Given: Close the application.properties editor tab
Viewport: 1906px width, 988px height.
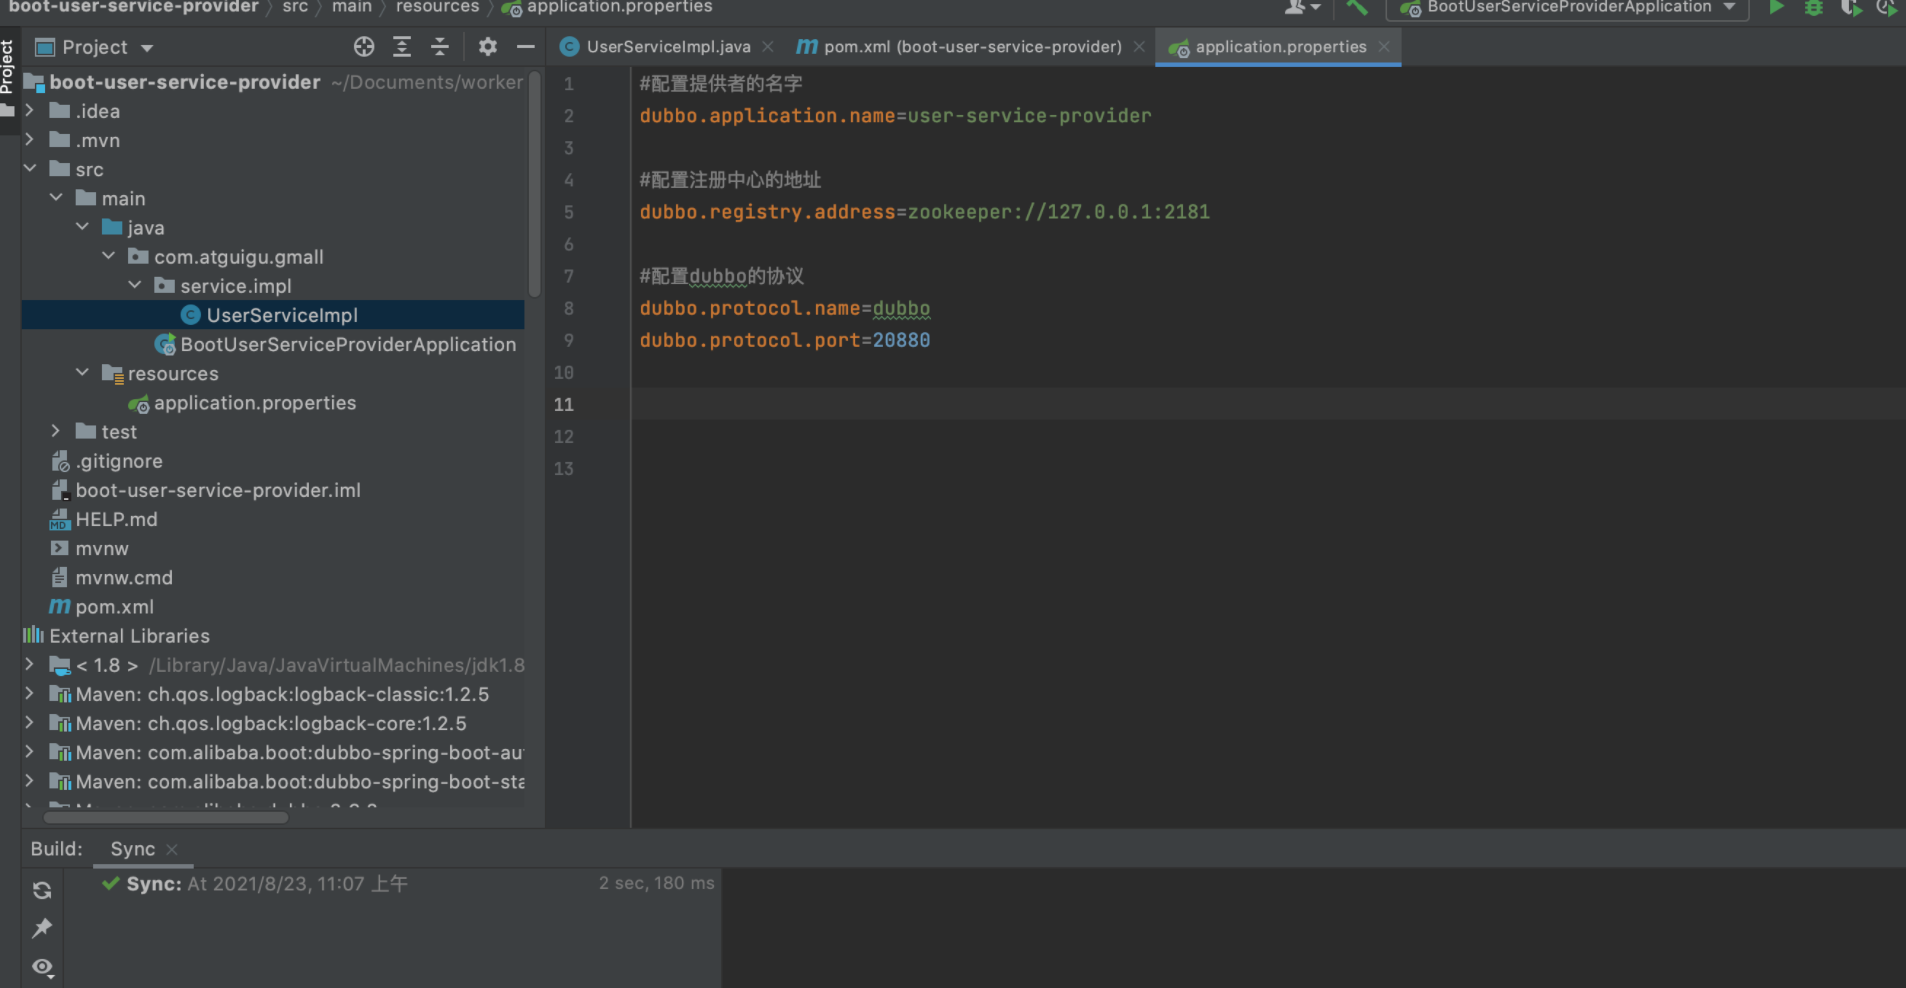Looking at the screenshot, I should tap(1384, 46).
